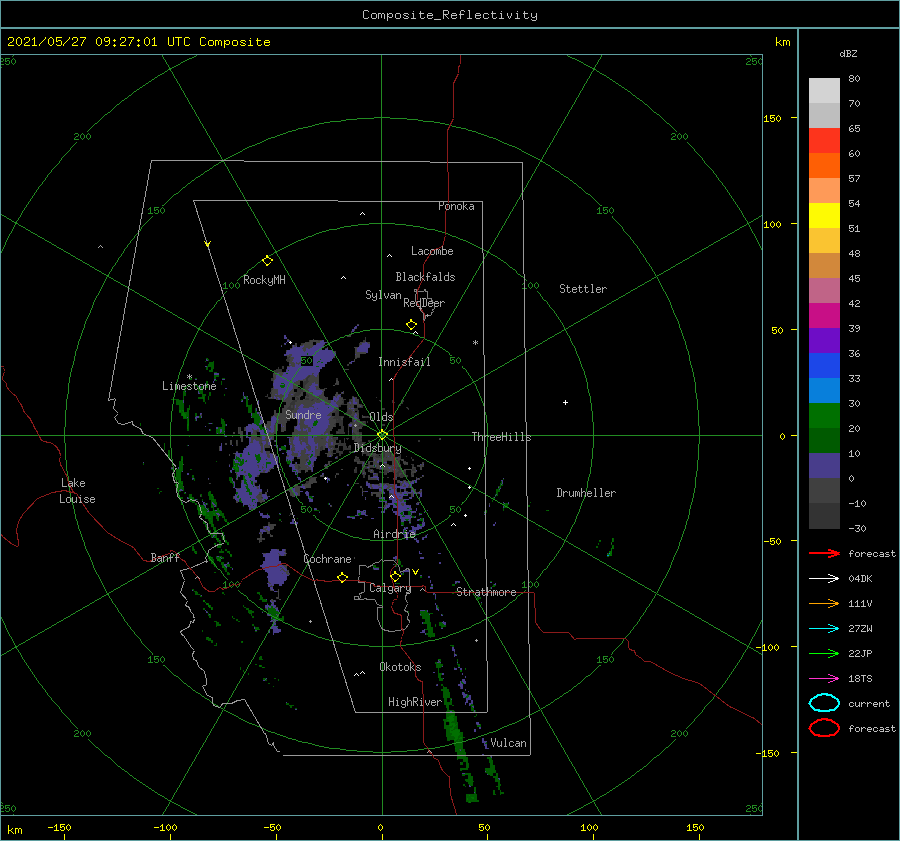The image size is (900, 841).
Task: Click the white plus marker northwest of Drumheller
Action: click(565, 402)
